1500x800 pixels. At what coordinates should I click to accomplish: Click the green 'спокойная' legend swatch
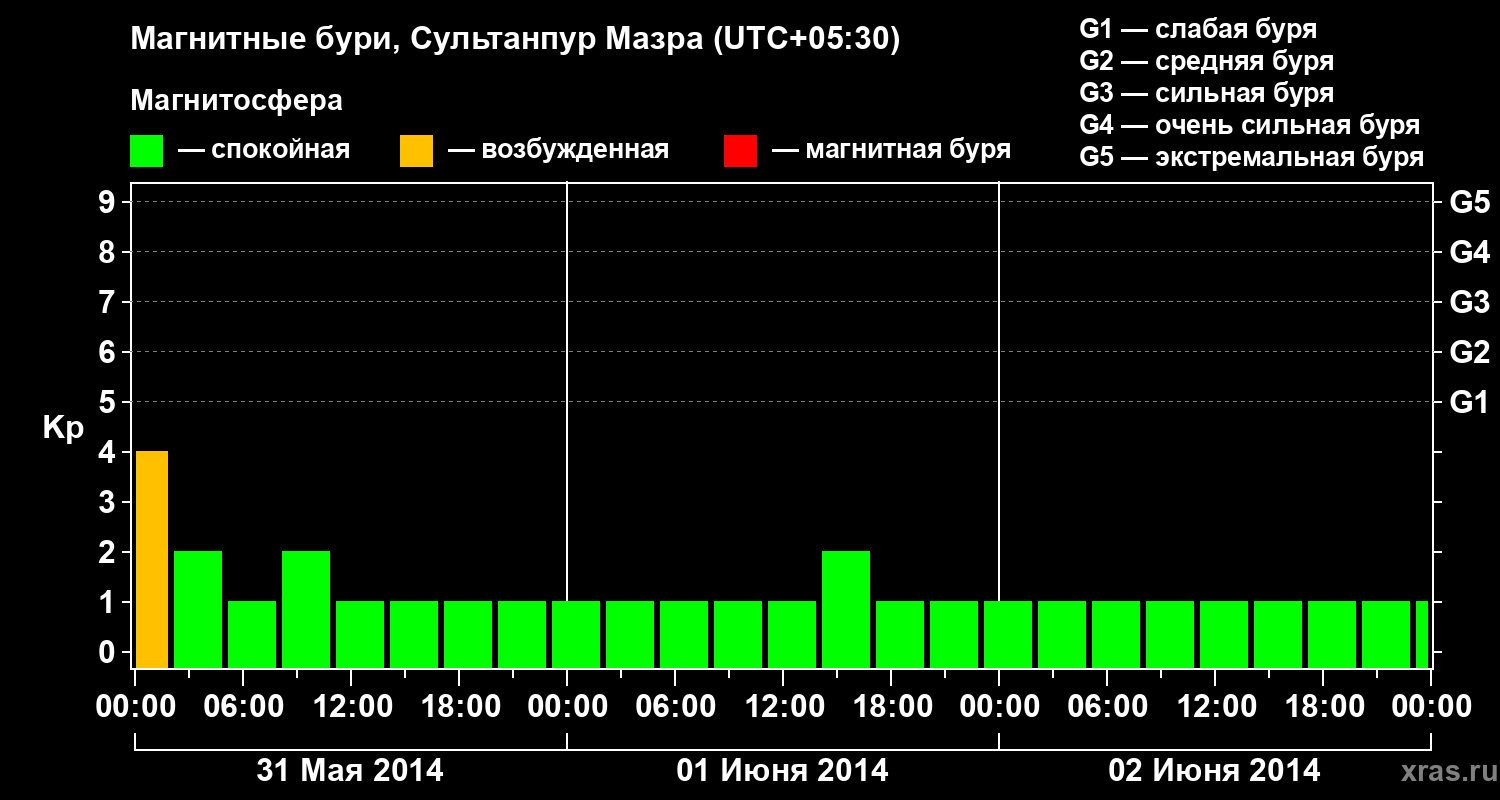(x=147, y=151)
